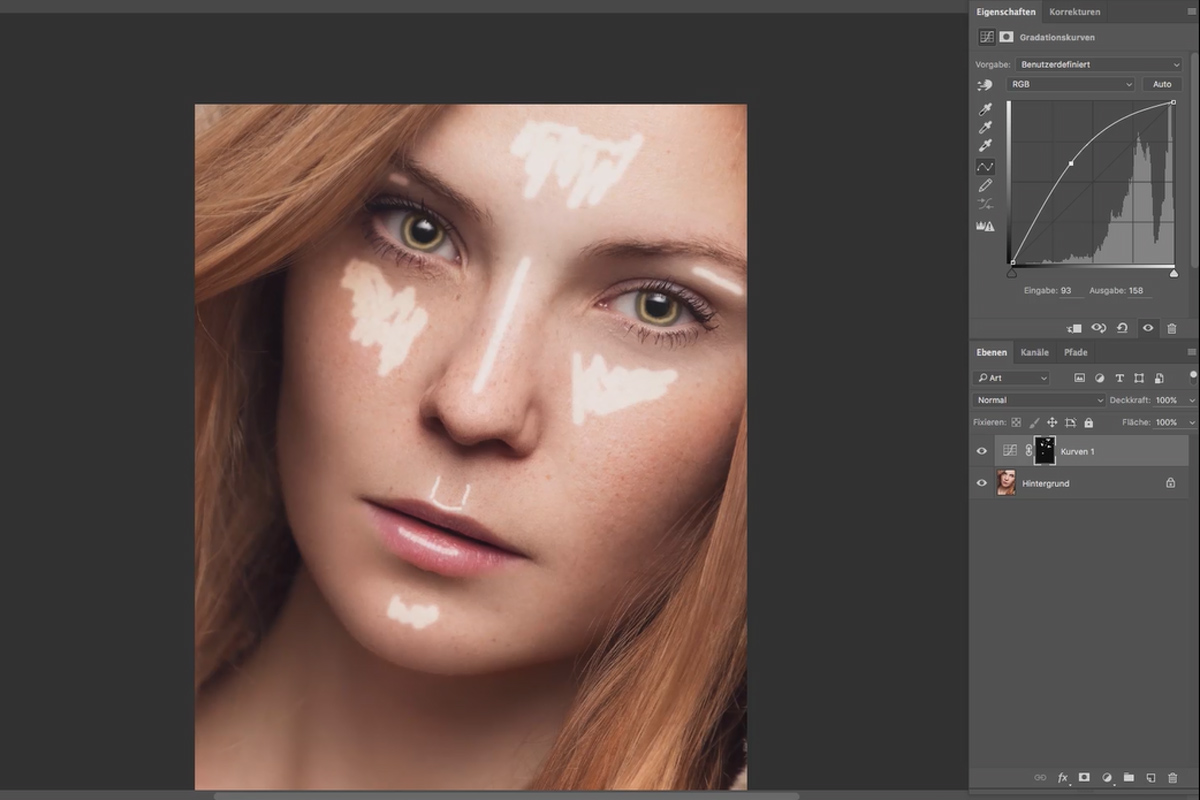
Task: Open the Fläche slider arrow
Action: pos(1191,423)
